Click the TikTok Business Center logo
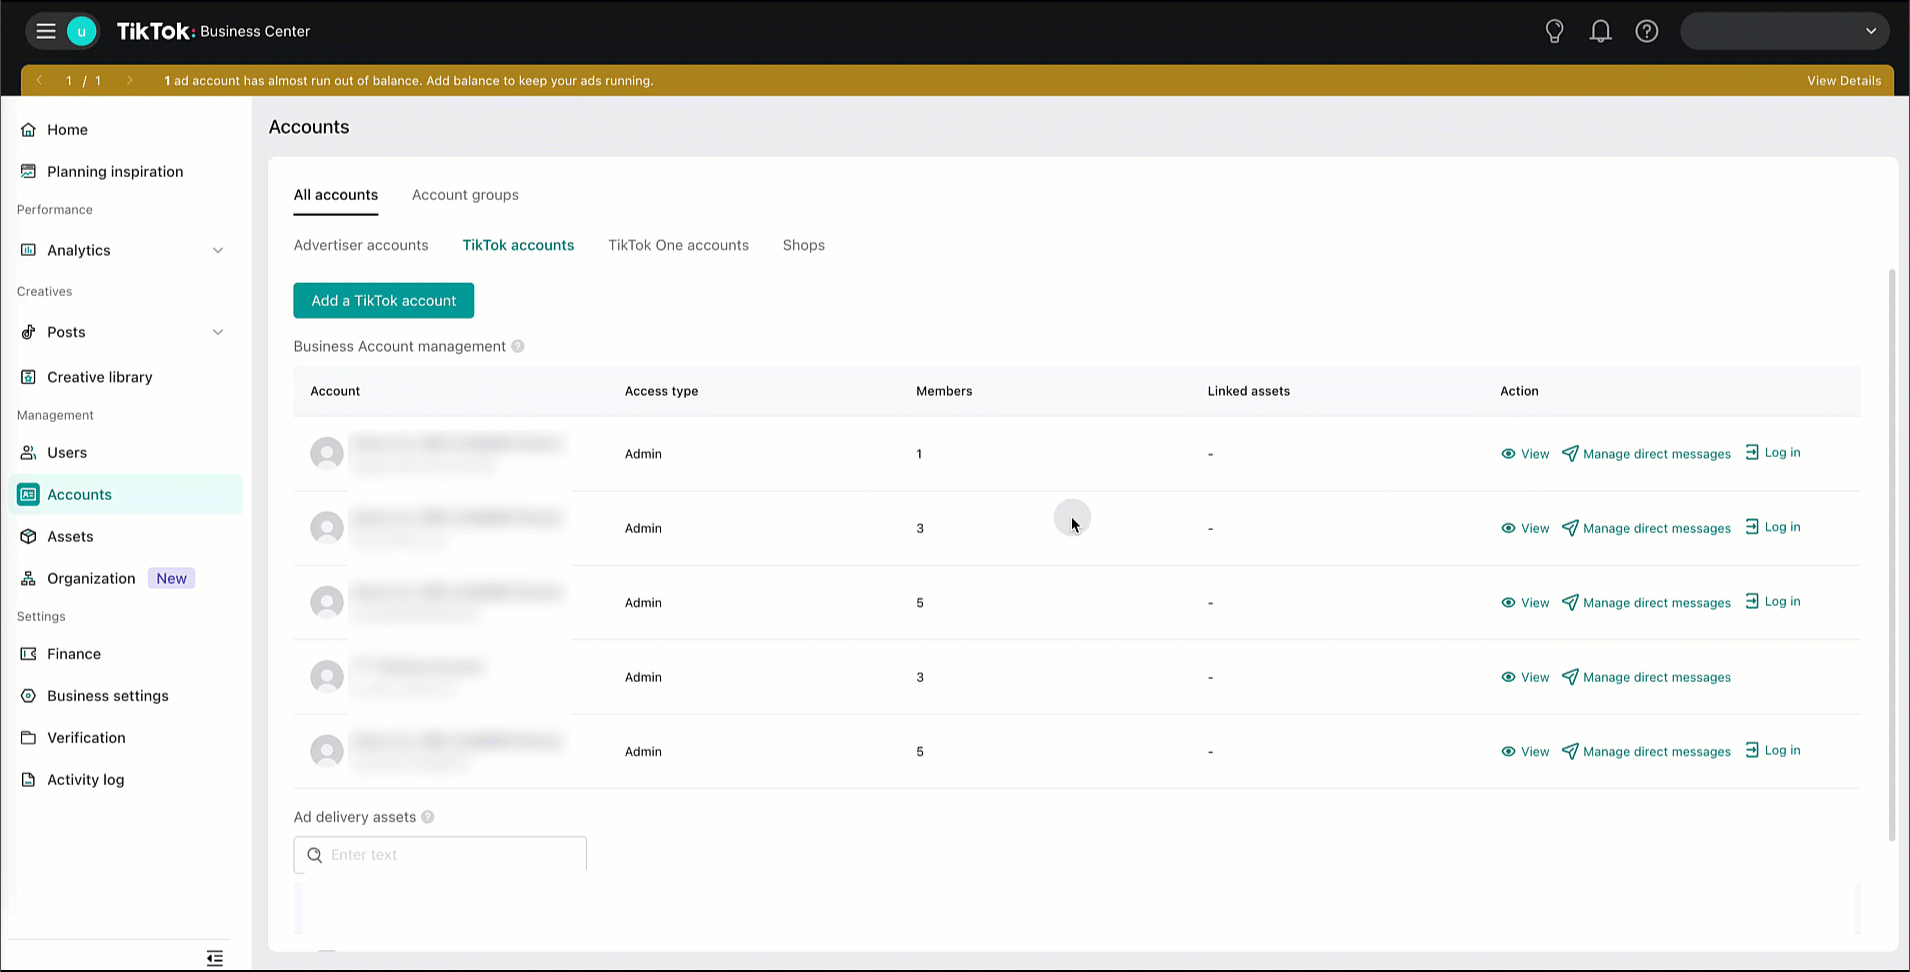Image resolution: width=1910 pixels, height=972 pixels. (213, 31)
